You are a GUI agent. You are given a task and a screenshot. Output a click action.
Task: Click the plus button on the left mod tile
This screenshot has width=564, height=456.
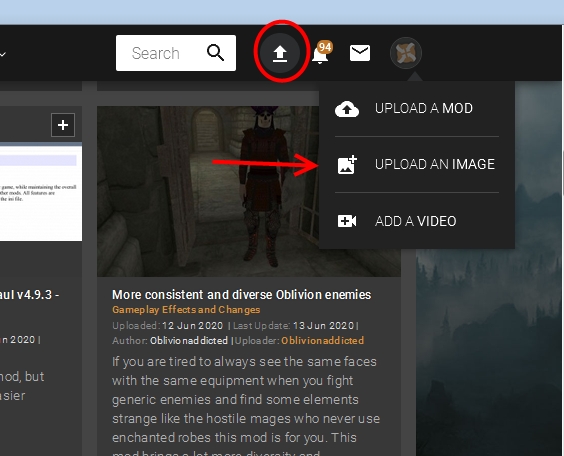pyautogui.click(x=63, y=125)
